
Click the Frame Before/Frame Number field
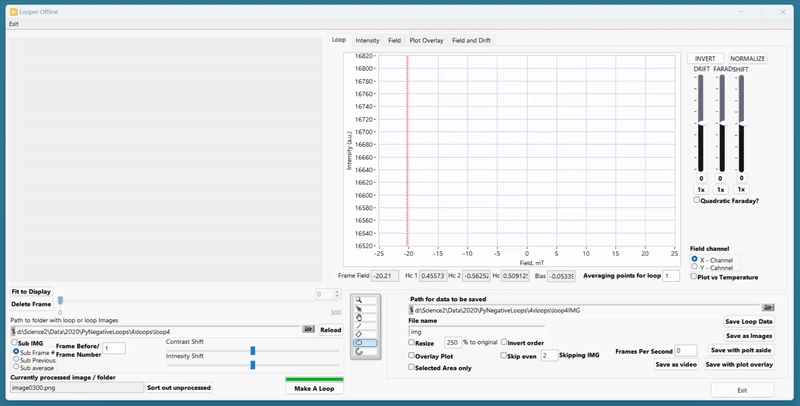(x=114, y=348)
